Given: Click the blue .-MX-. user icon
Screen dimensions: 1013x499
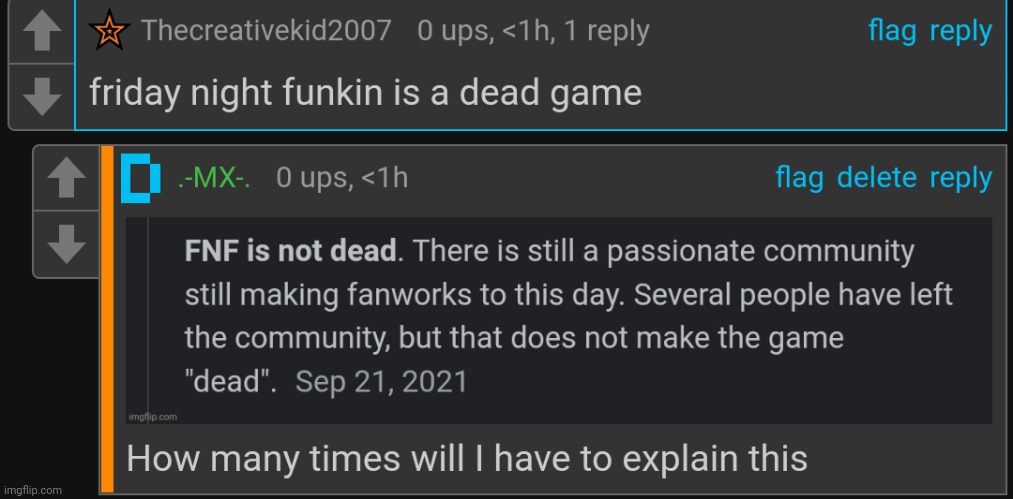Looking at the screenshot, I should [x=140, y=179].
